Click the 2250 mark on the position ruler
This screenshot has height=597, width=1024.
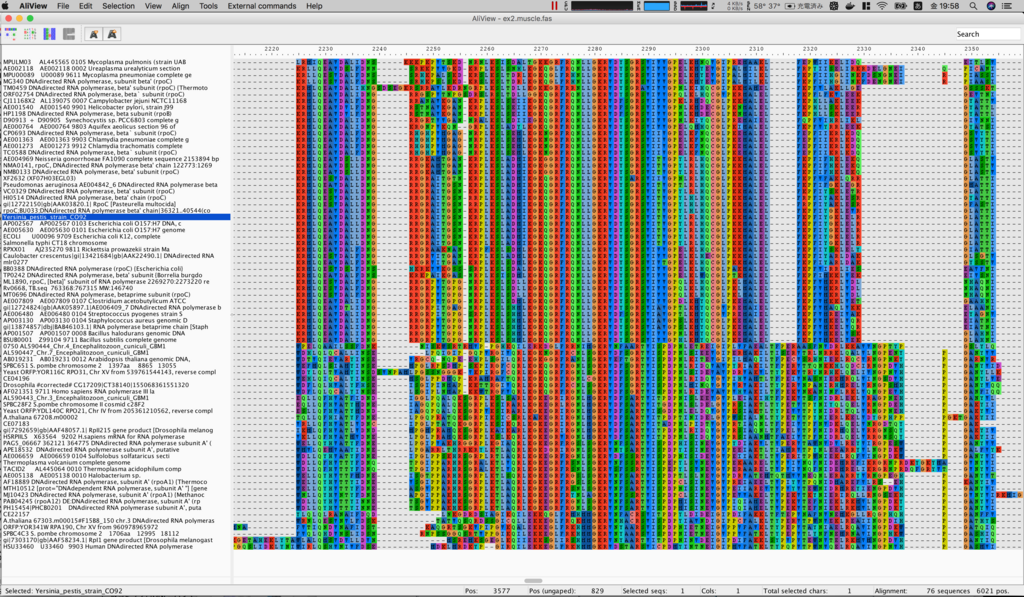click(x=433, y=49)
